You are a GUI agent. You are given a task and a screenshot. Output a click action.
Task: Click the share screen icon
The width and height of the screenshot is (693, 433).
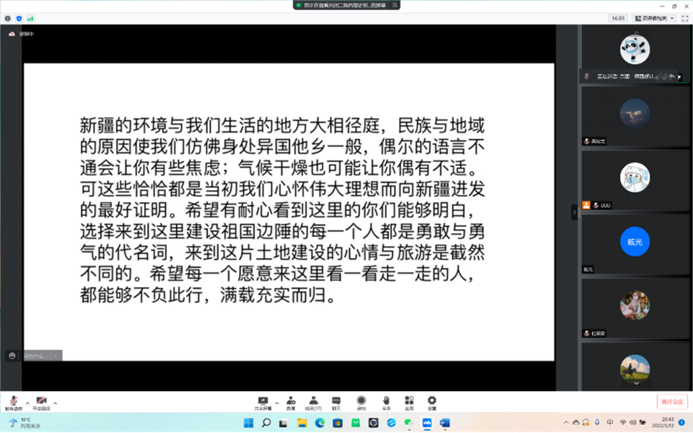[263, 401]
